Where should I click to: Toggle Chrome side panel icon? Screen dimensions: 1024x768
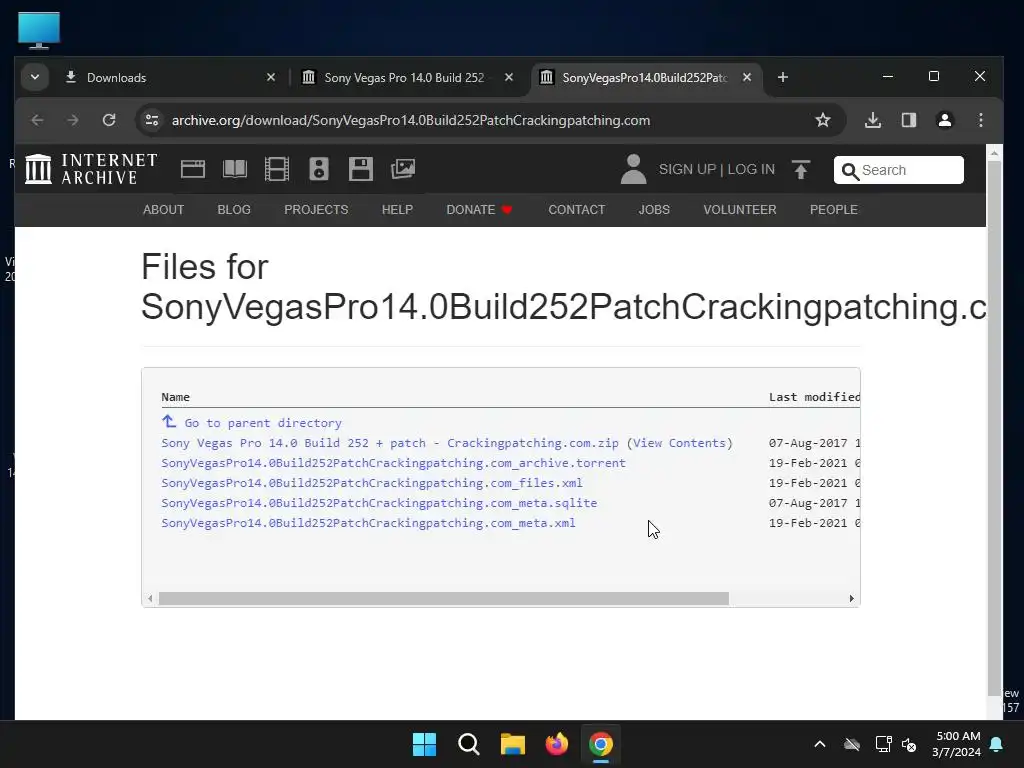[x=908, y=120]
